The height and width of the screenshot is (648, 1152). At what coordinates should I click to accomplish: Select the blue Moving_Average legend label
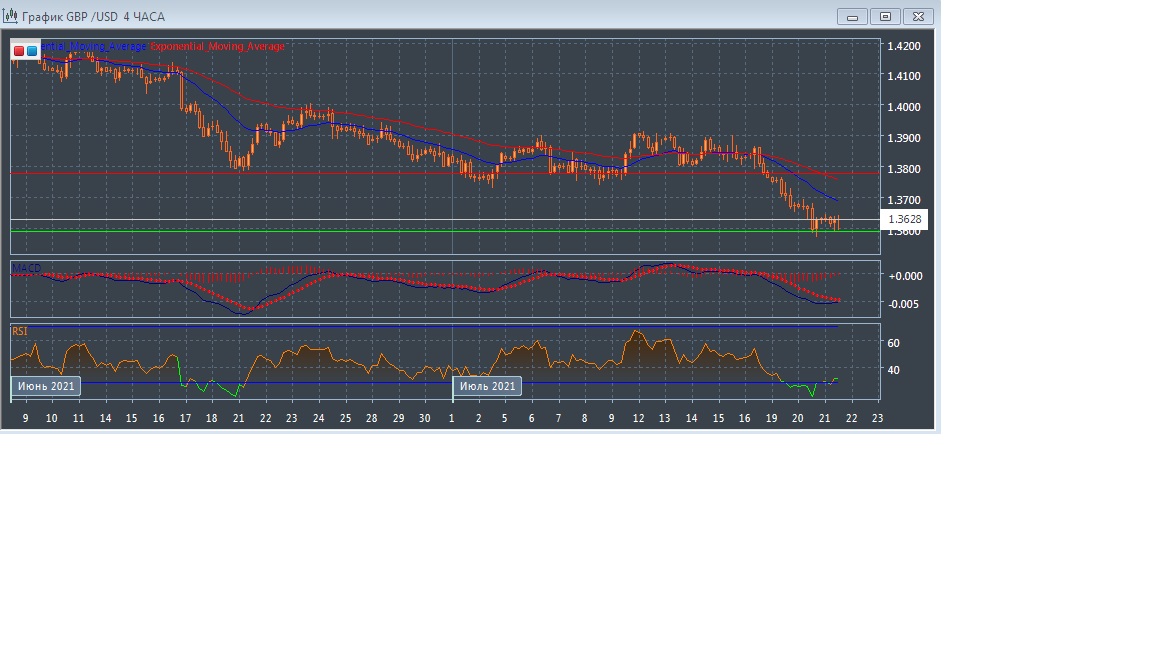pyautogui.click(x=93, y=47)
